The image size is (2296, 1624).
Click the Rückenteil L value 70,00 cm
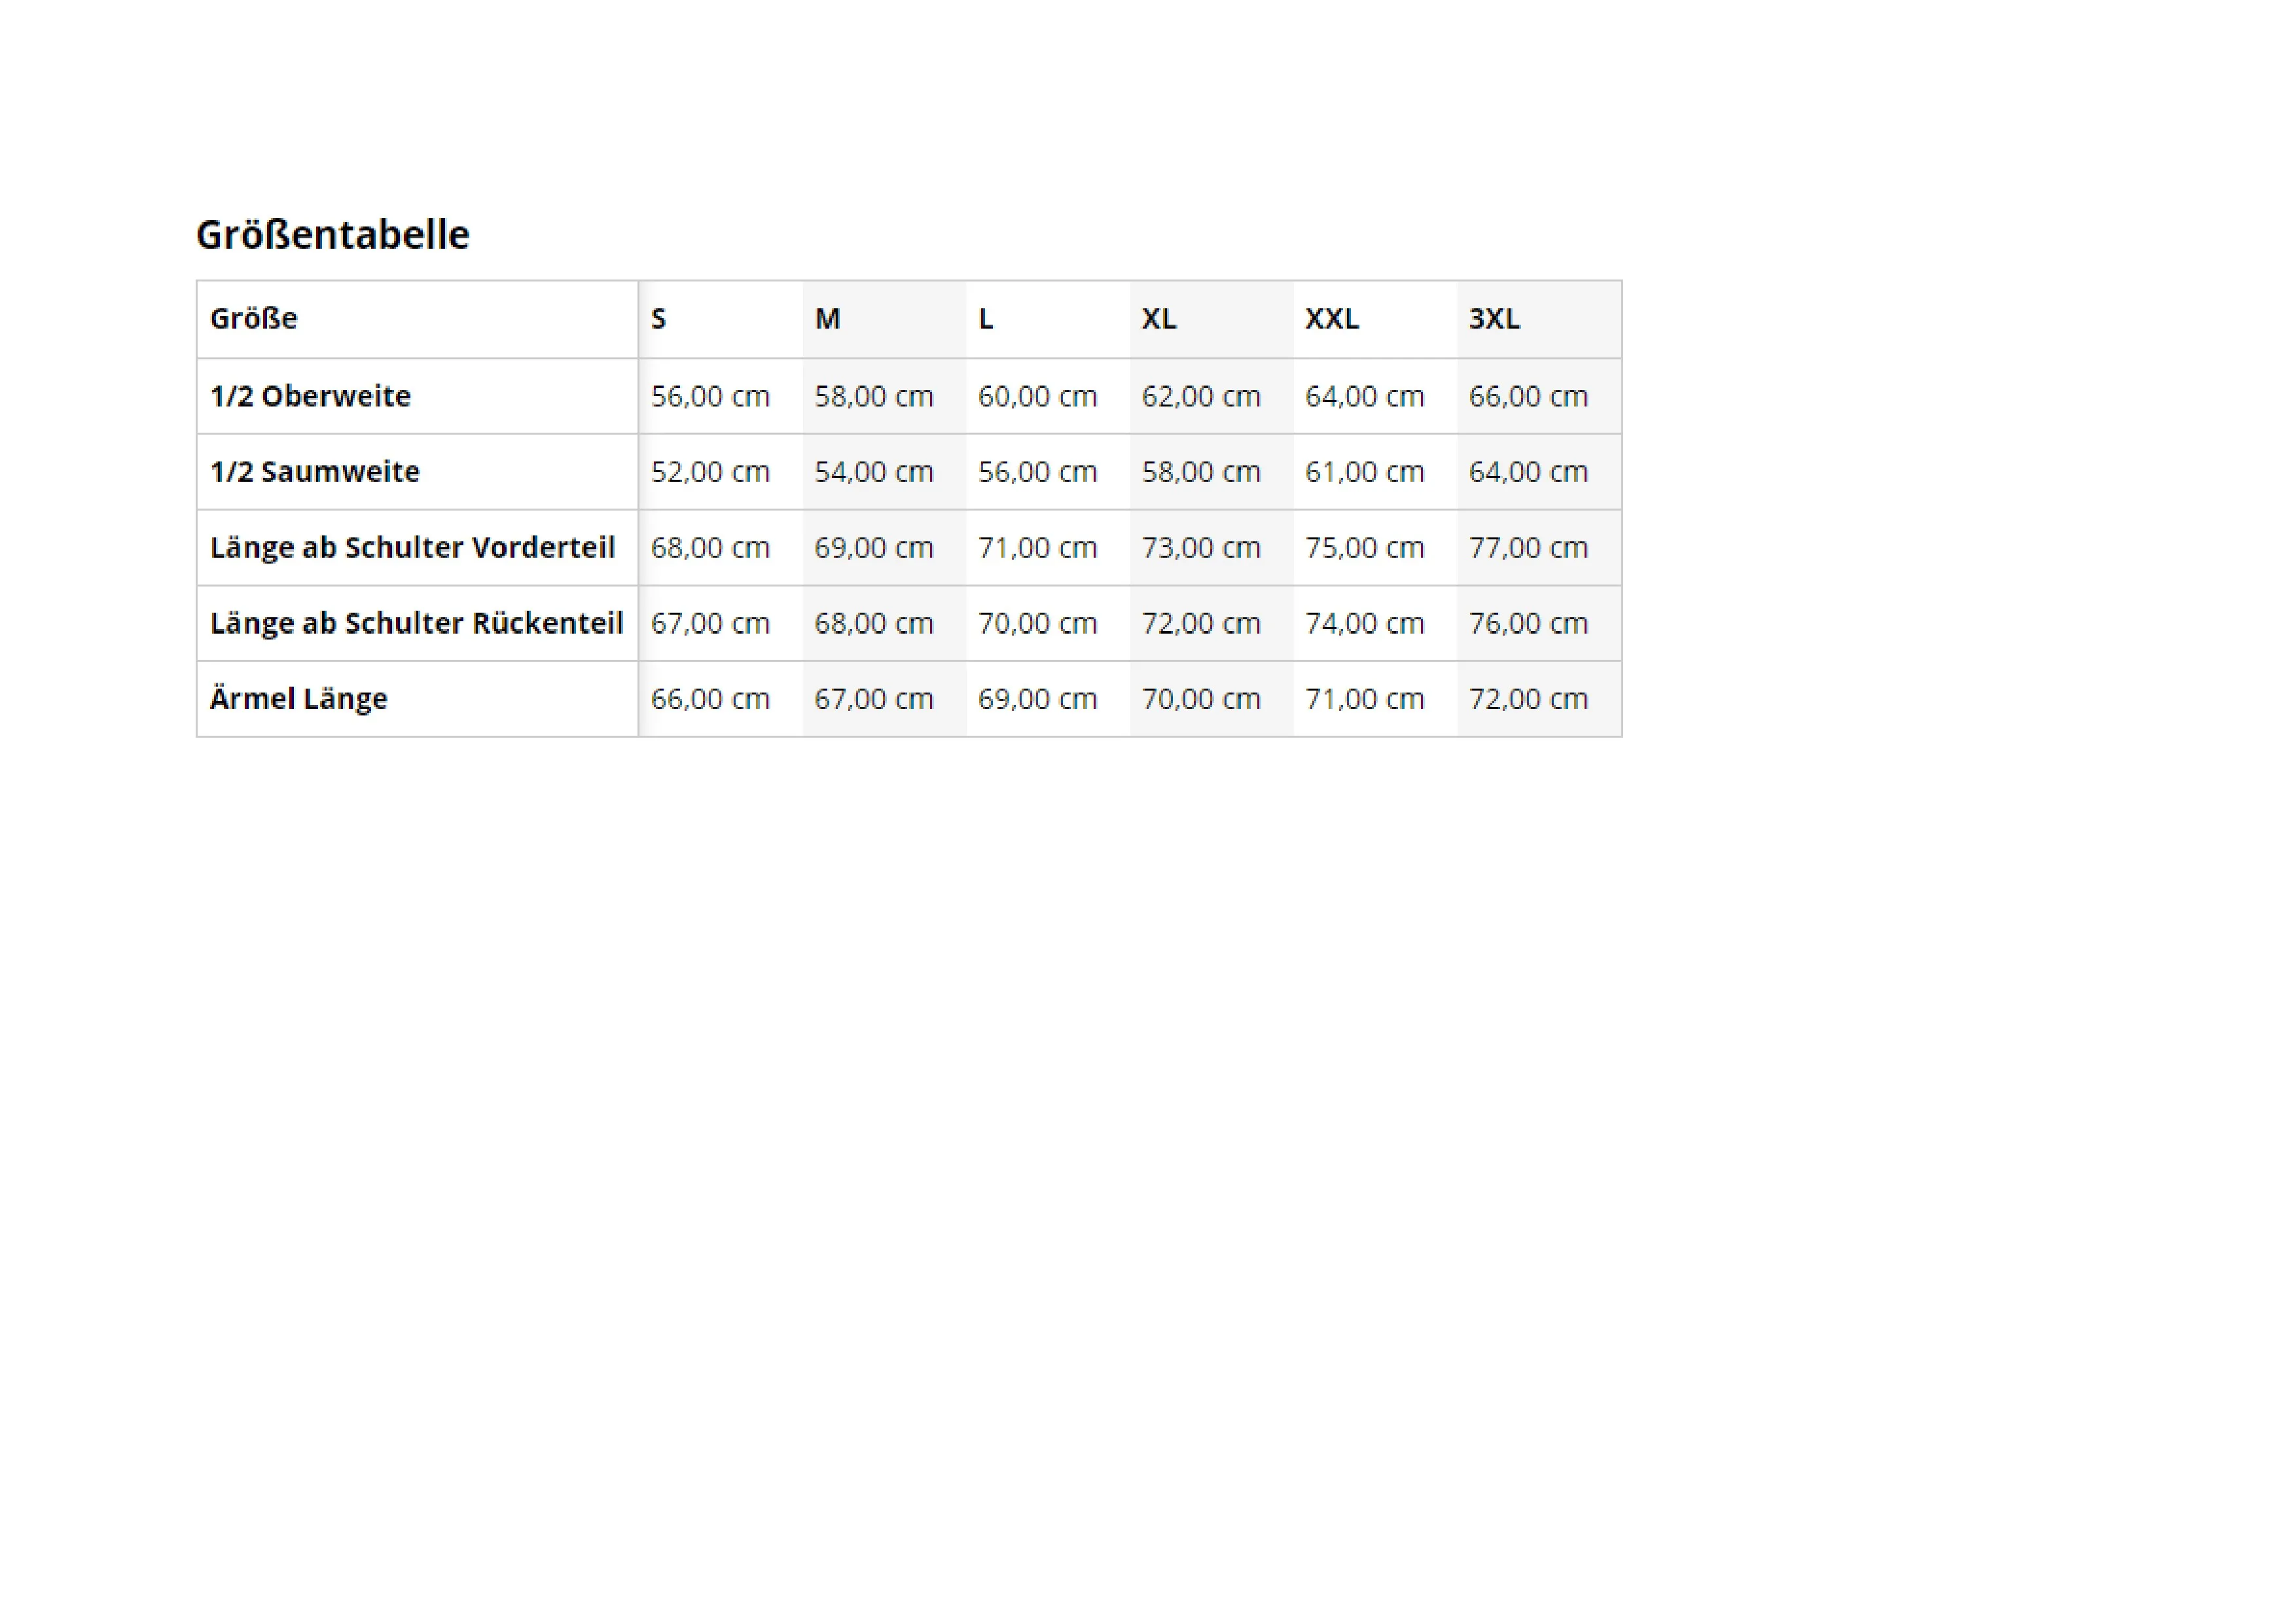pyautogui.click(x=1037, y=624)
